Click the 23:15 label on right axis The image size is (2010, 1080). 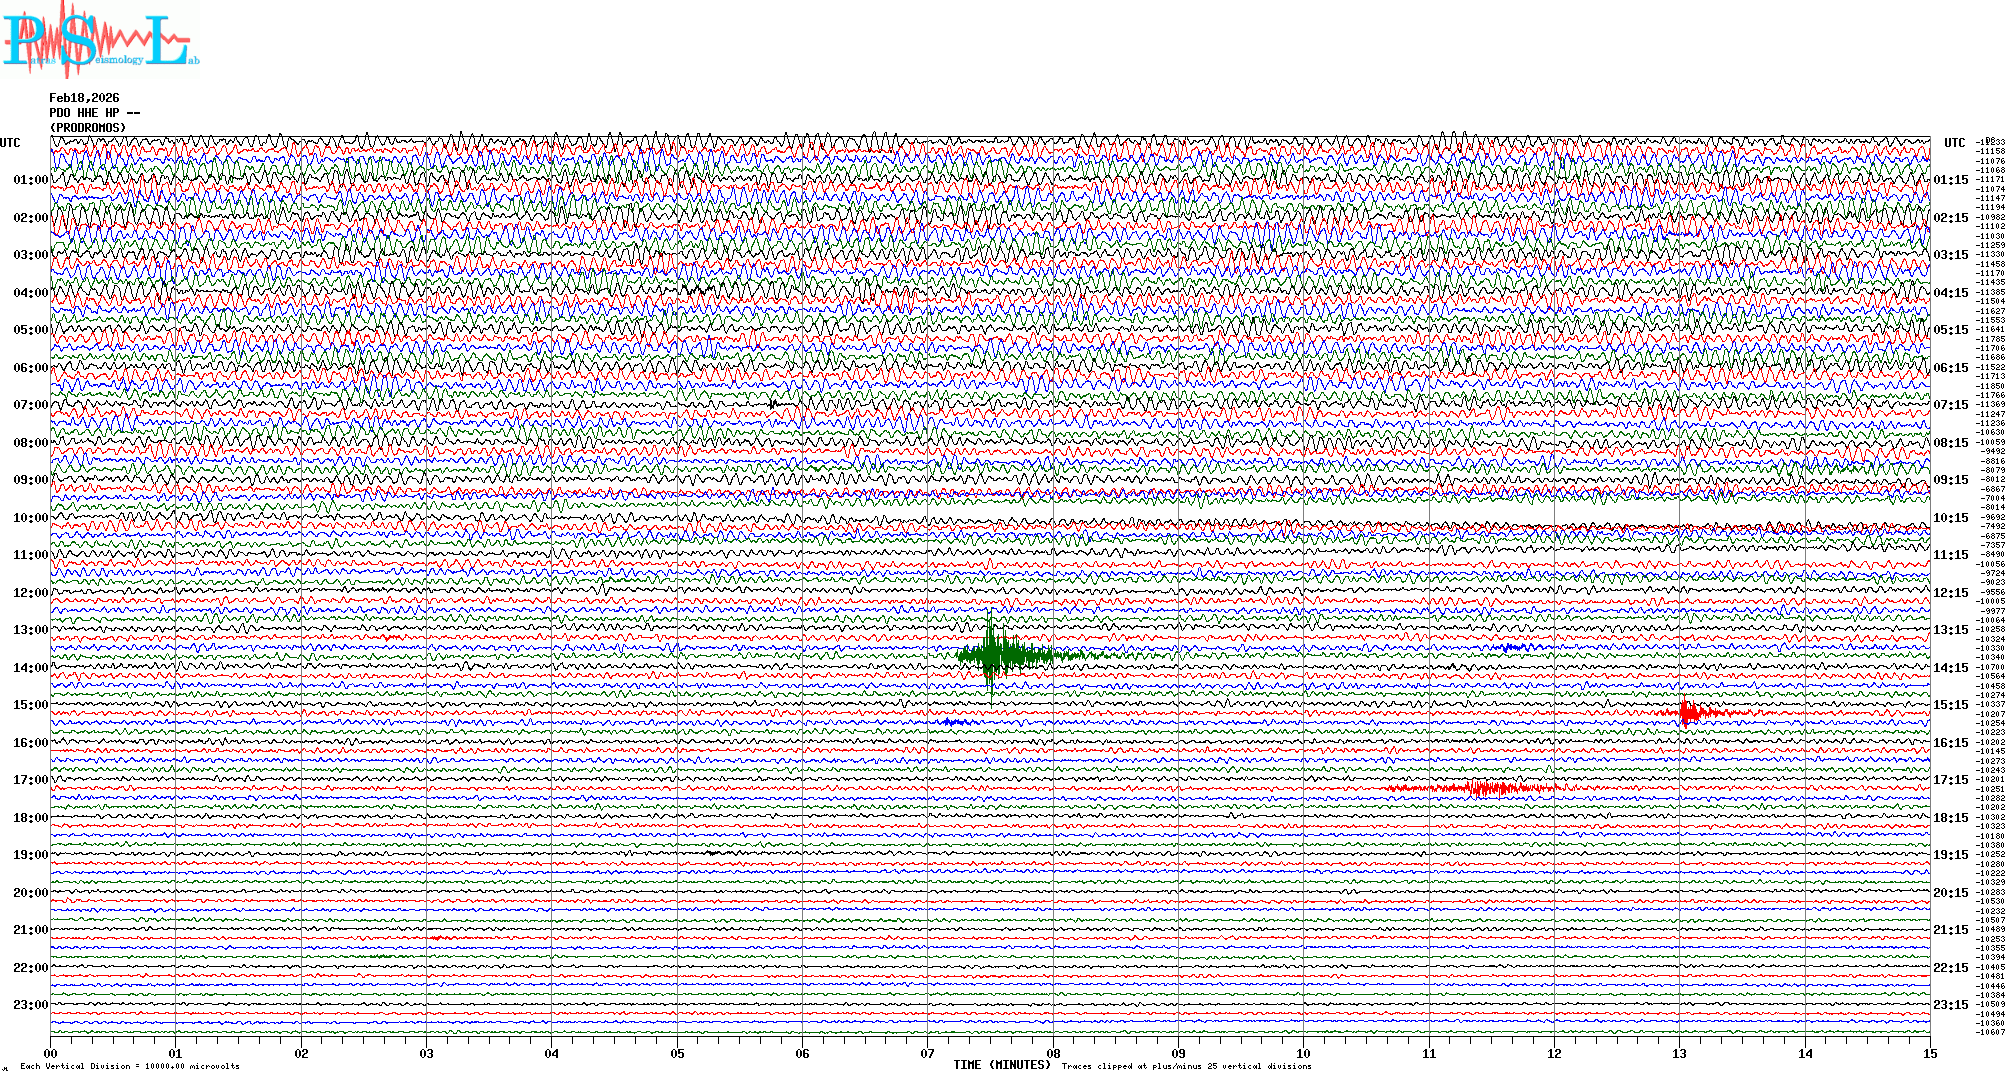tap(1950, 1005)
